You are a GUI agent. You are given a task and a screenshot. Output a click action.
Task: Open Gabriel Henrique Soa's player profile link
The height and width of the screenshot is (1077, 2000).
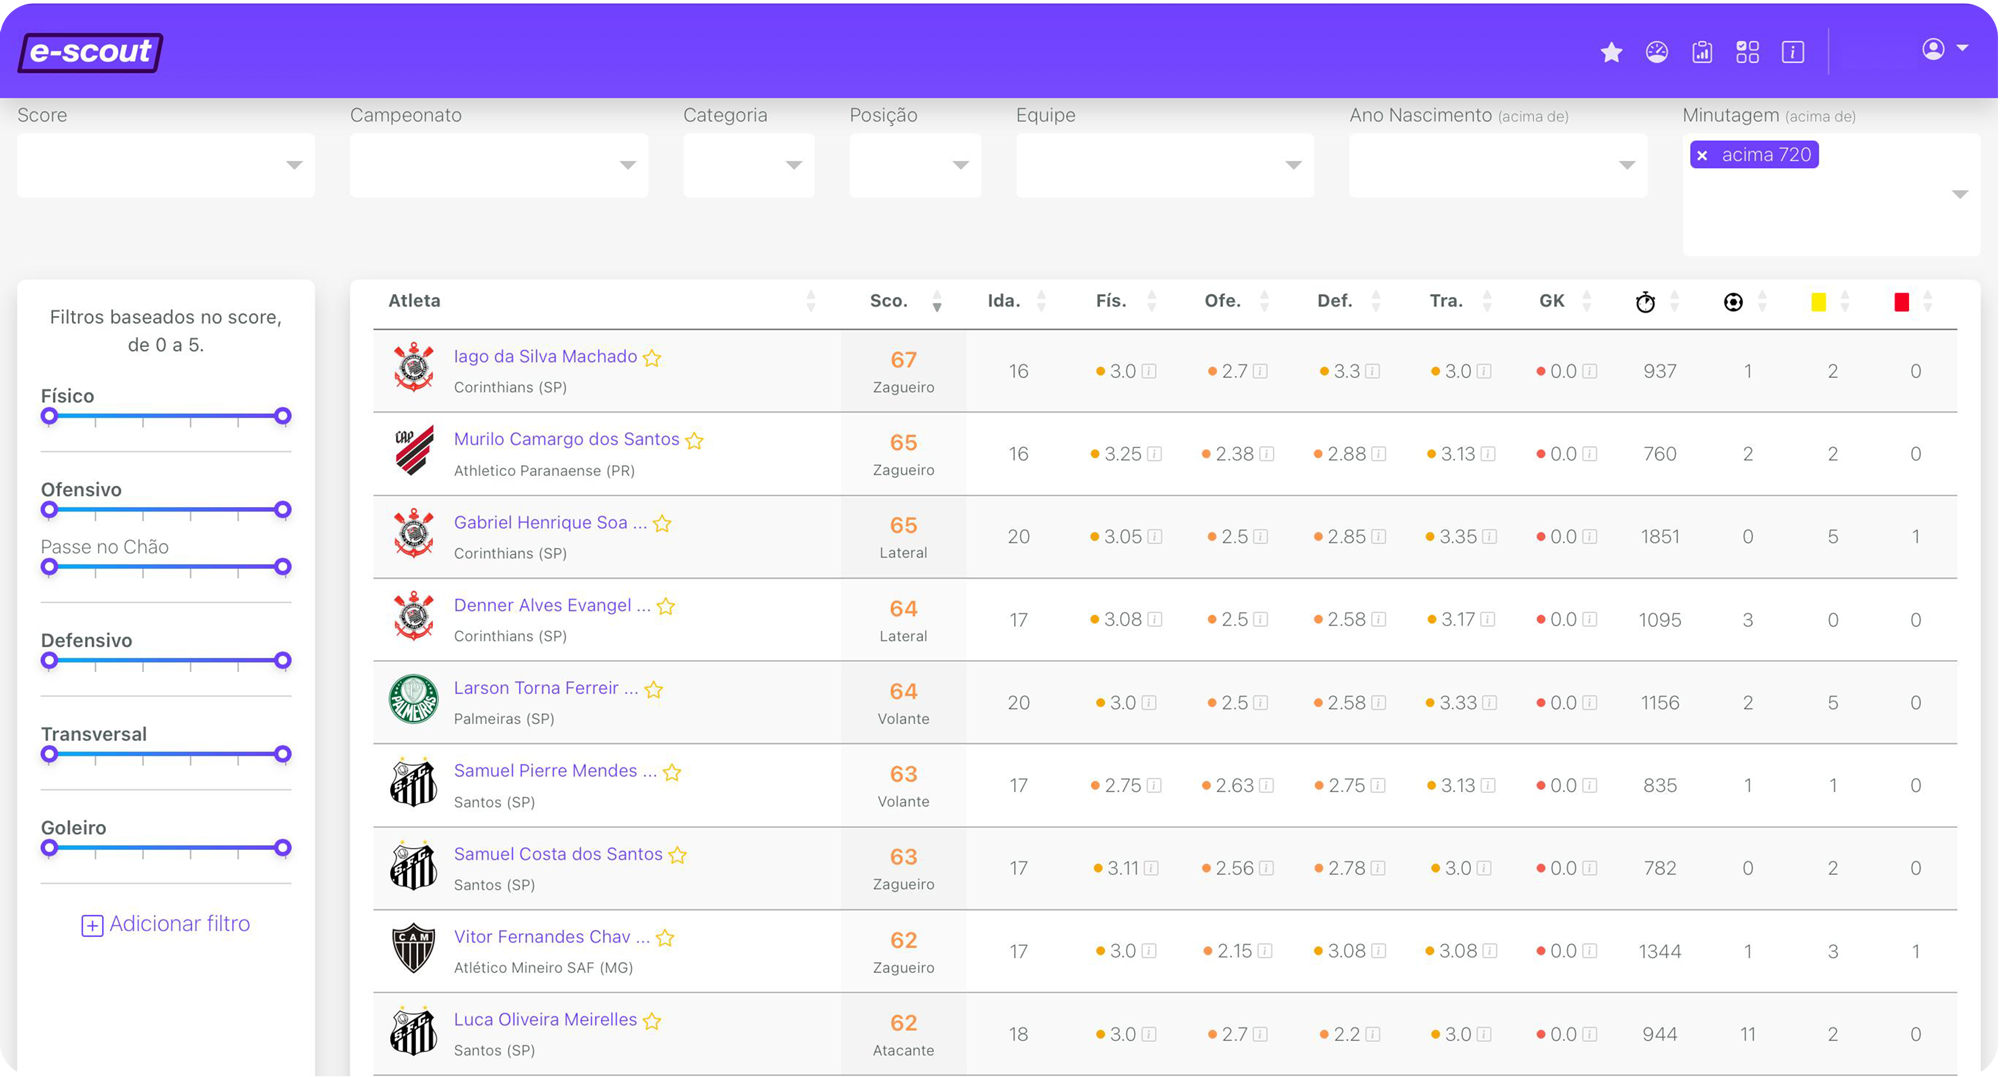tap(550, 522)
